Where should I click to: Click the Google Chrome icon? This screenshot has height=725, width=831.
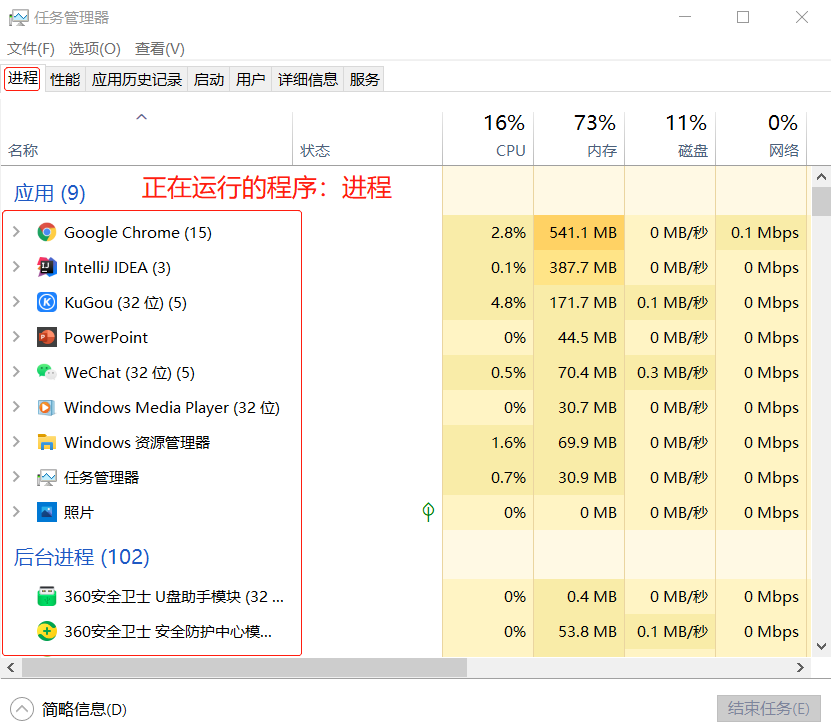47,232
